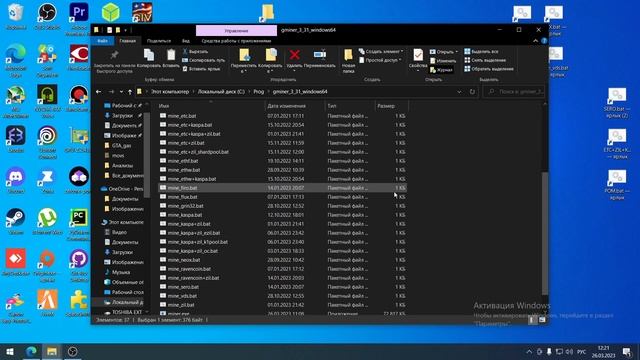Viewport: 640px width, 360px height.
Task: Open recent locations chevron beside forward arrow
Action: (121, 92)
